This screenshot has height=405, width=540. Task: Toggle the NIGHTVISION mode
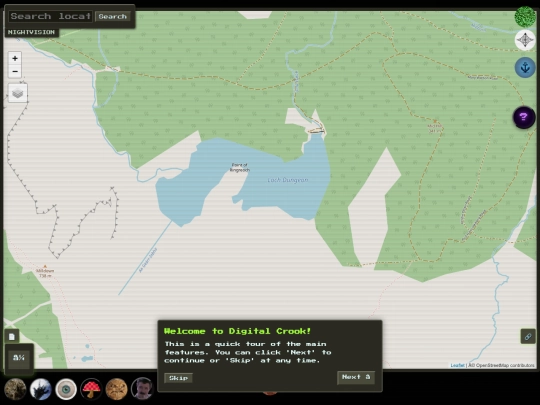pyautogui.click(x=31, y=32)
